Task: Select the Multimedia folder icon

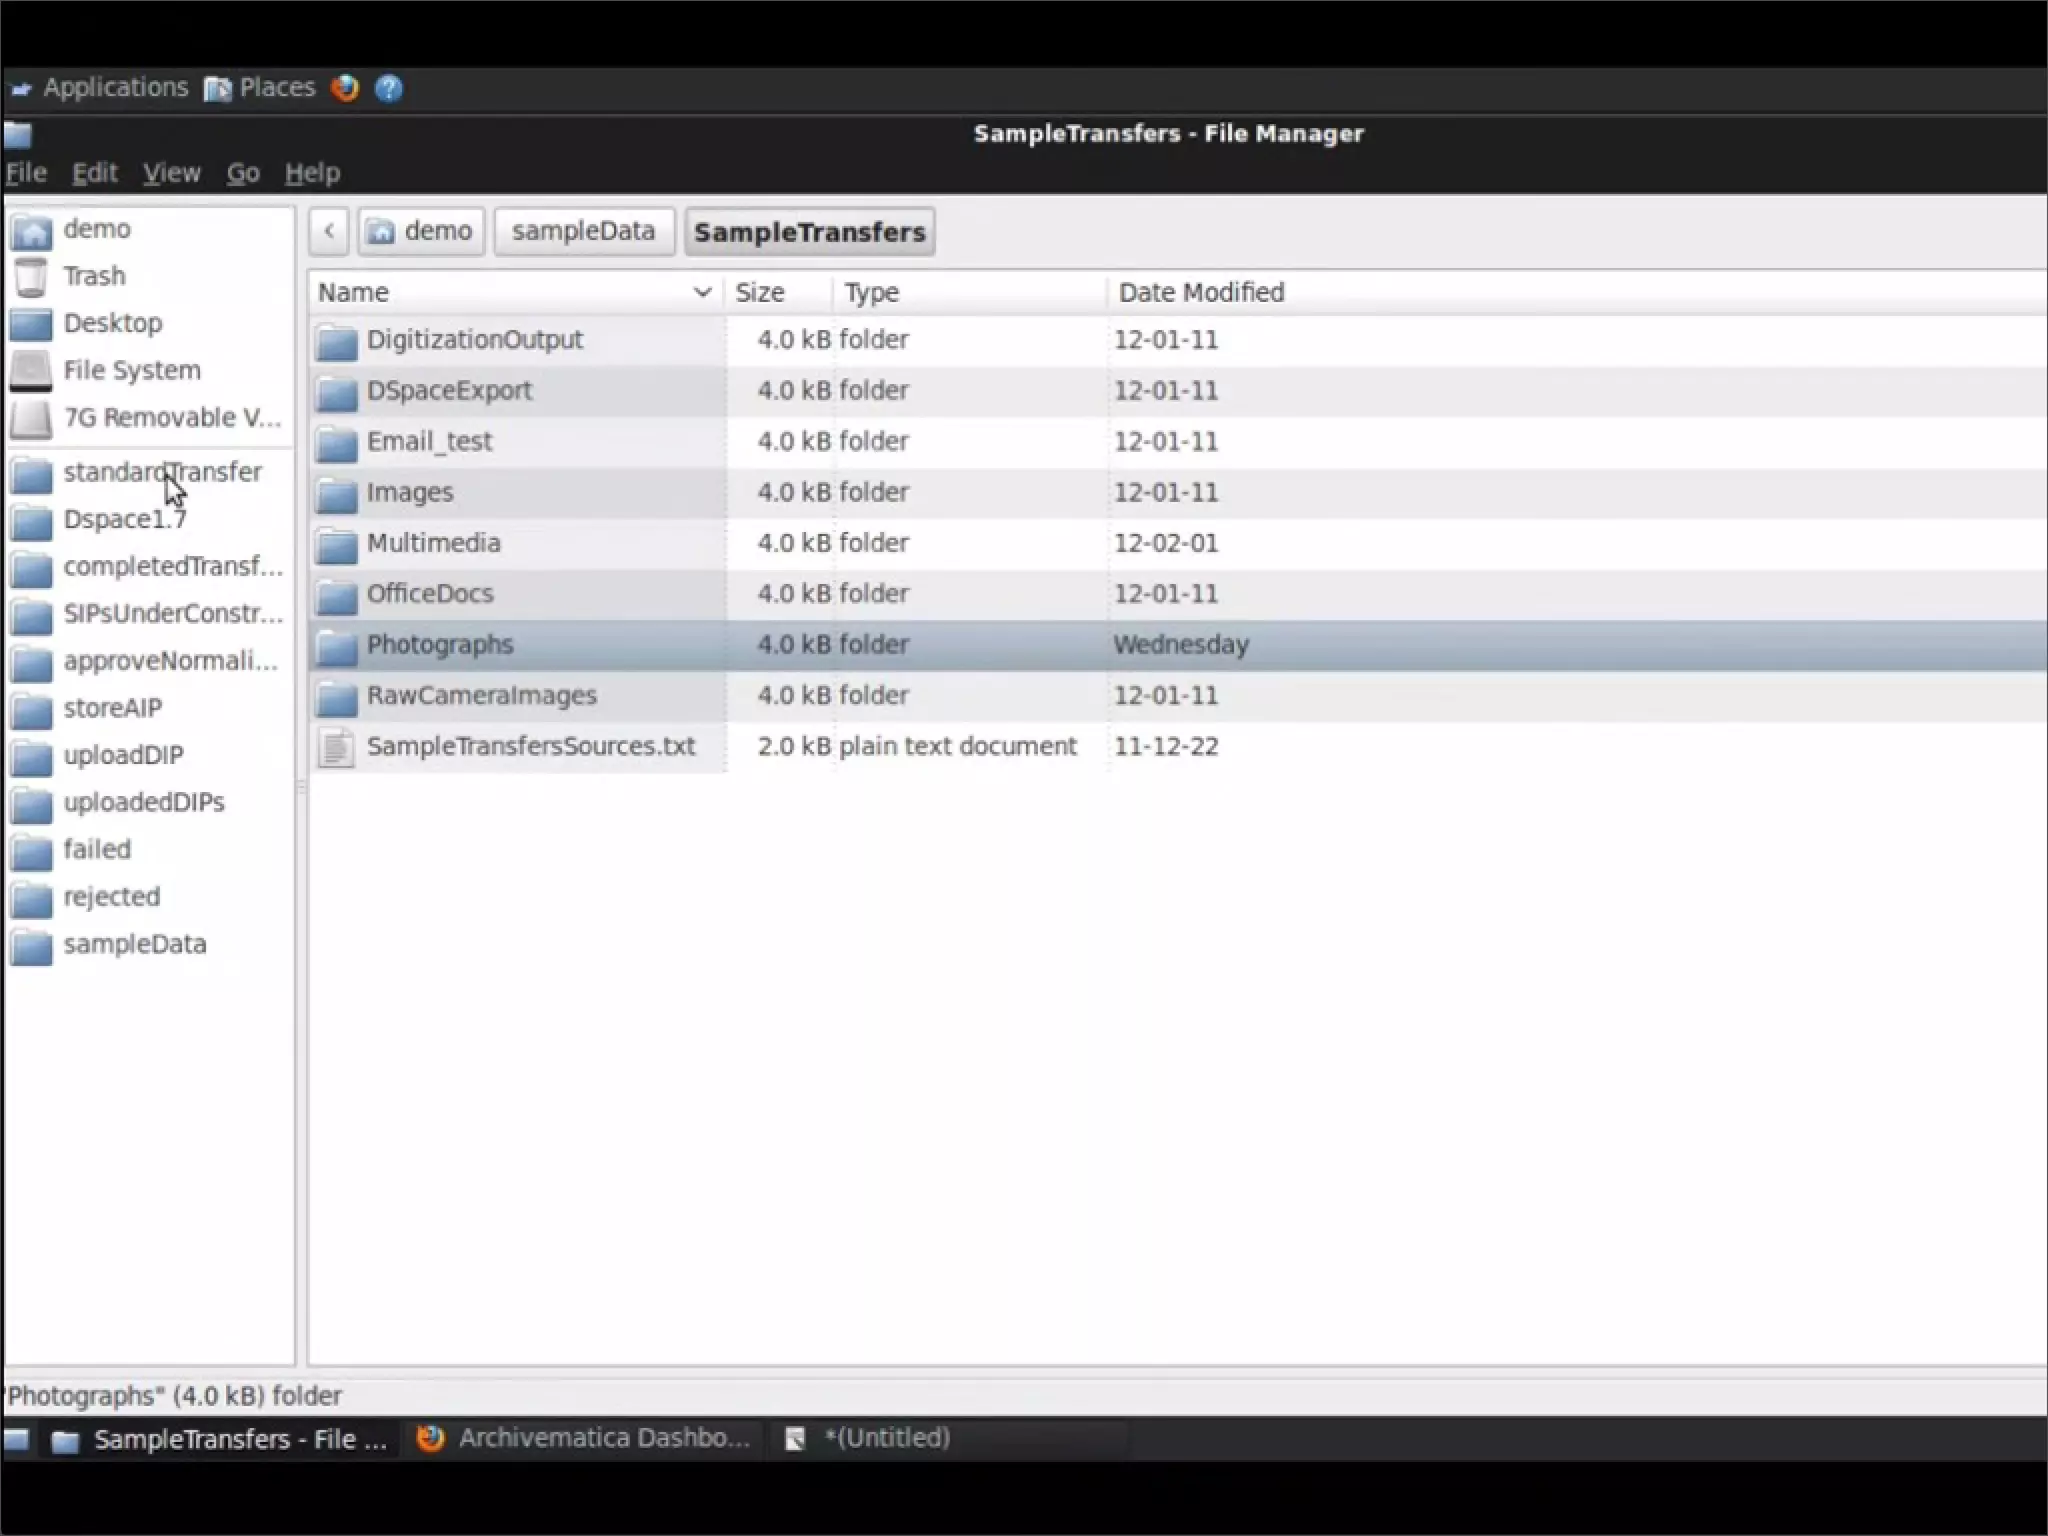Action: (x=337, y=545)
